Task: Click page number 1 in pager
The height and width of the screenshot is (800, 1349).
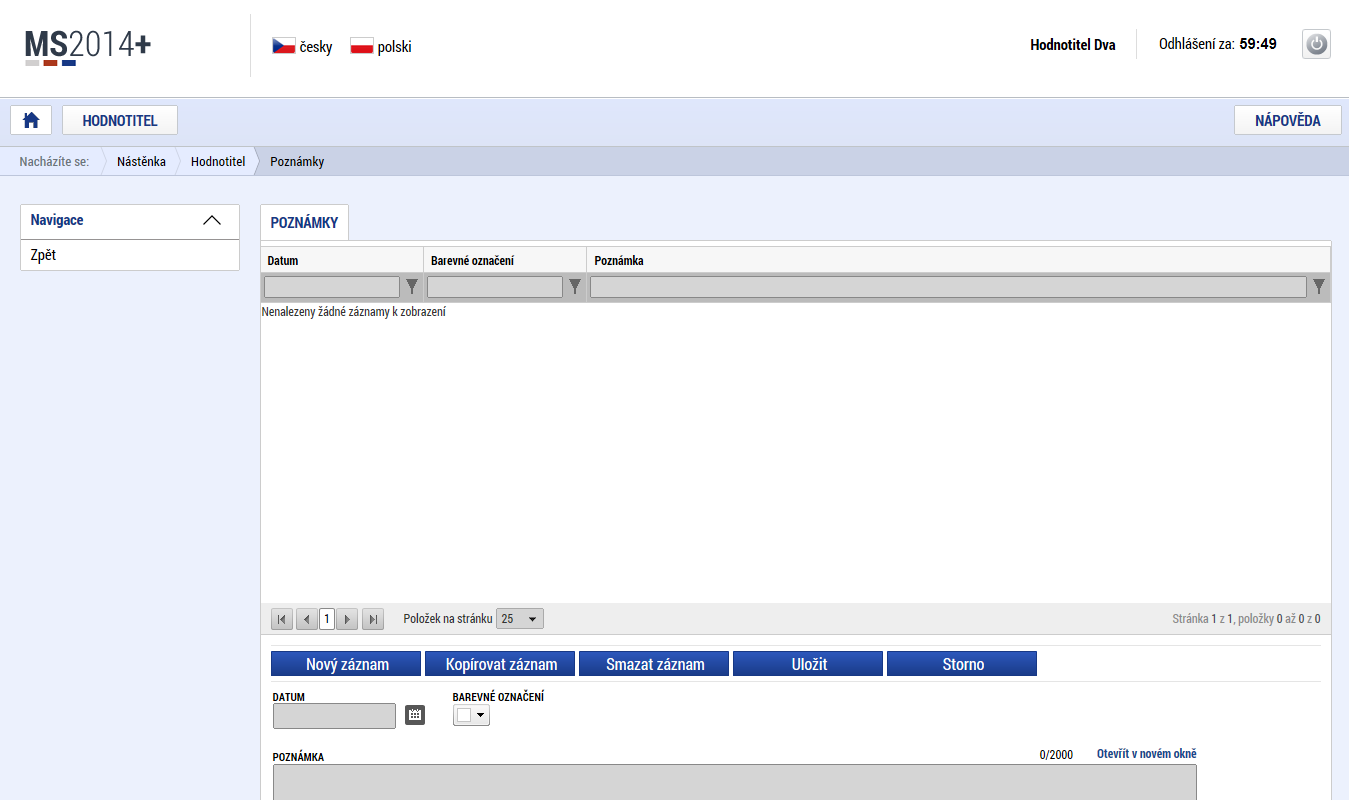Action: pos(327,619)
